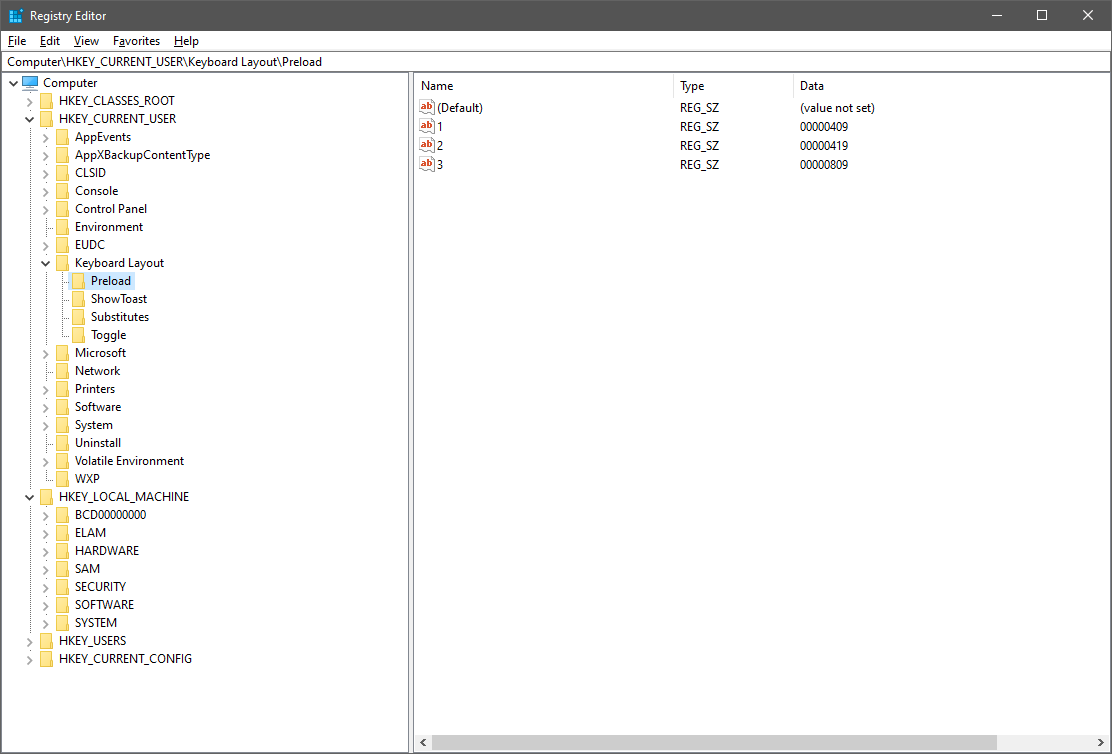Open the Help menu

point(186,41)
